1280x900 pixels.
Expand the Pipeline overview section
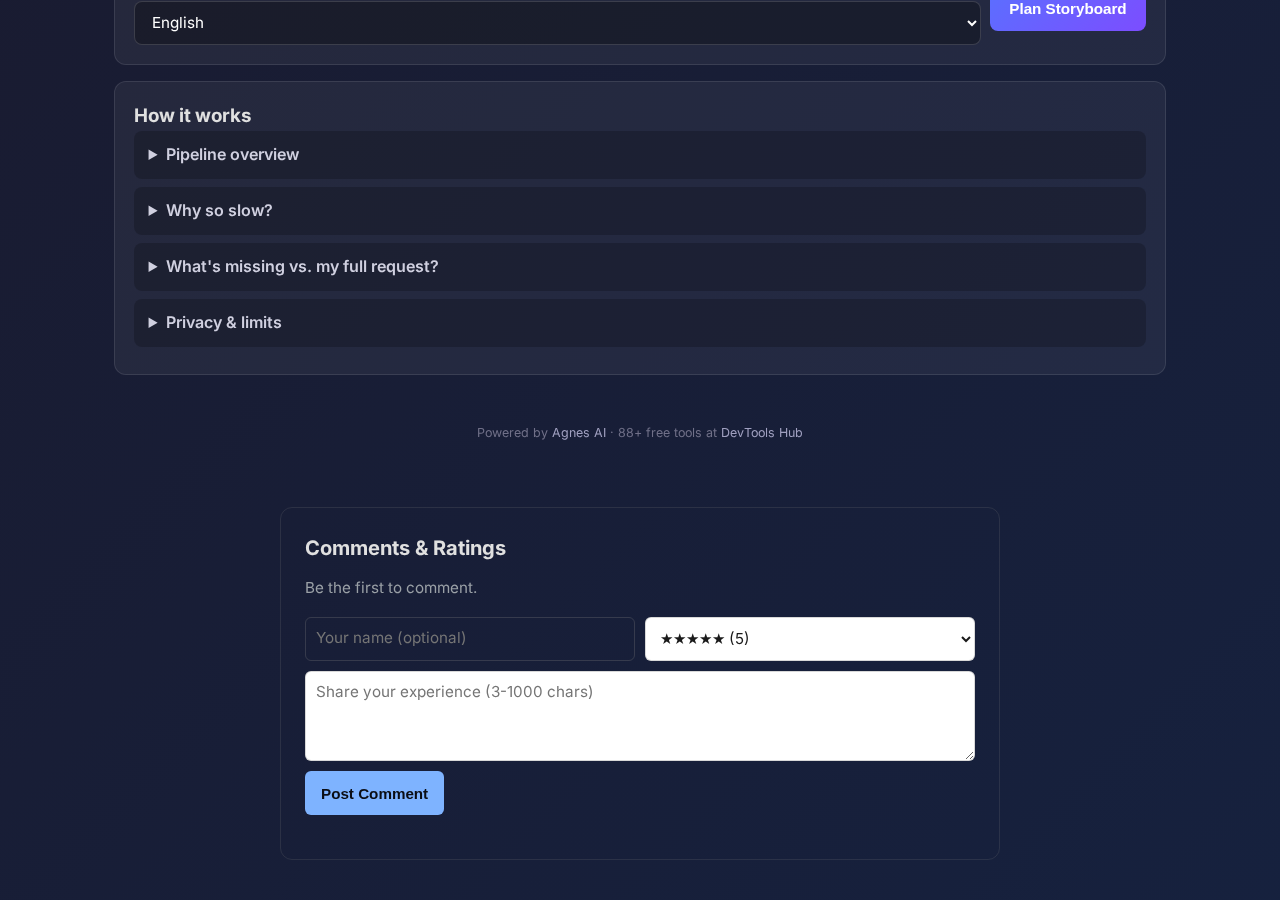tap(640, 155)
